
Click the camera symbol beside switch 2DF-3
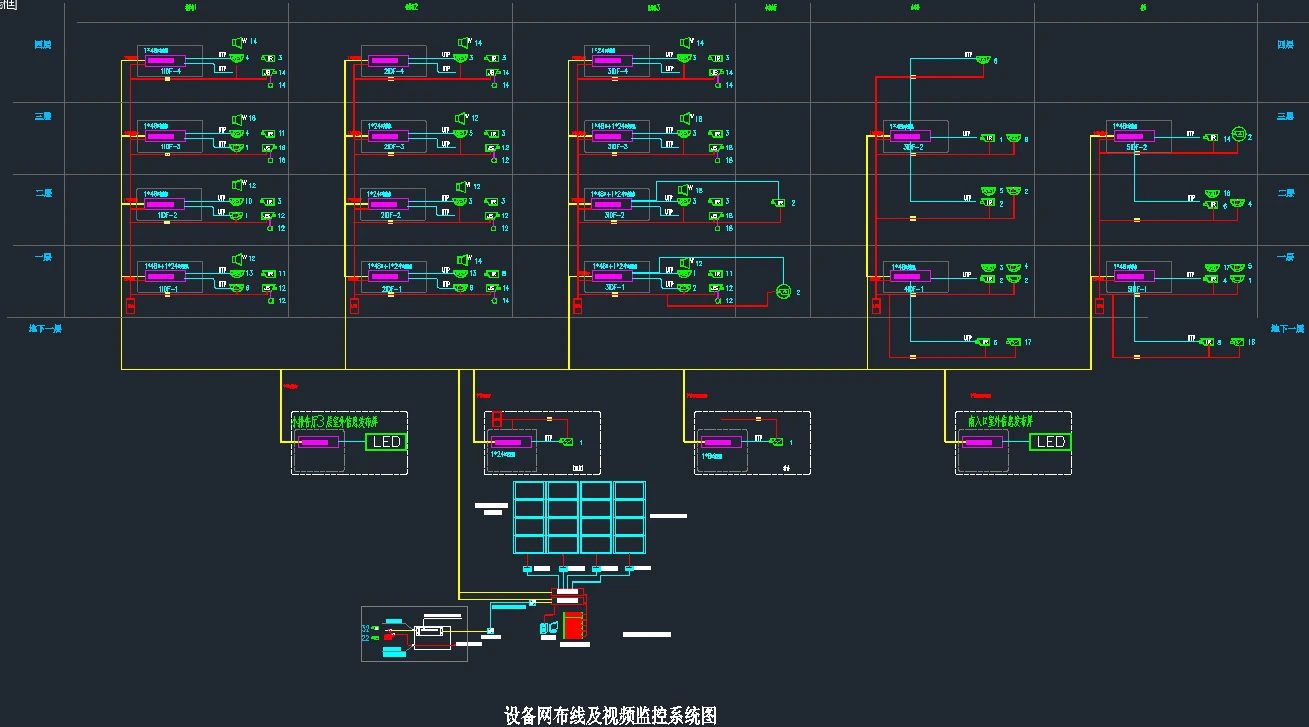coord(460,133)
